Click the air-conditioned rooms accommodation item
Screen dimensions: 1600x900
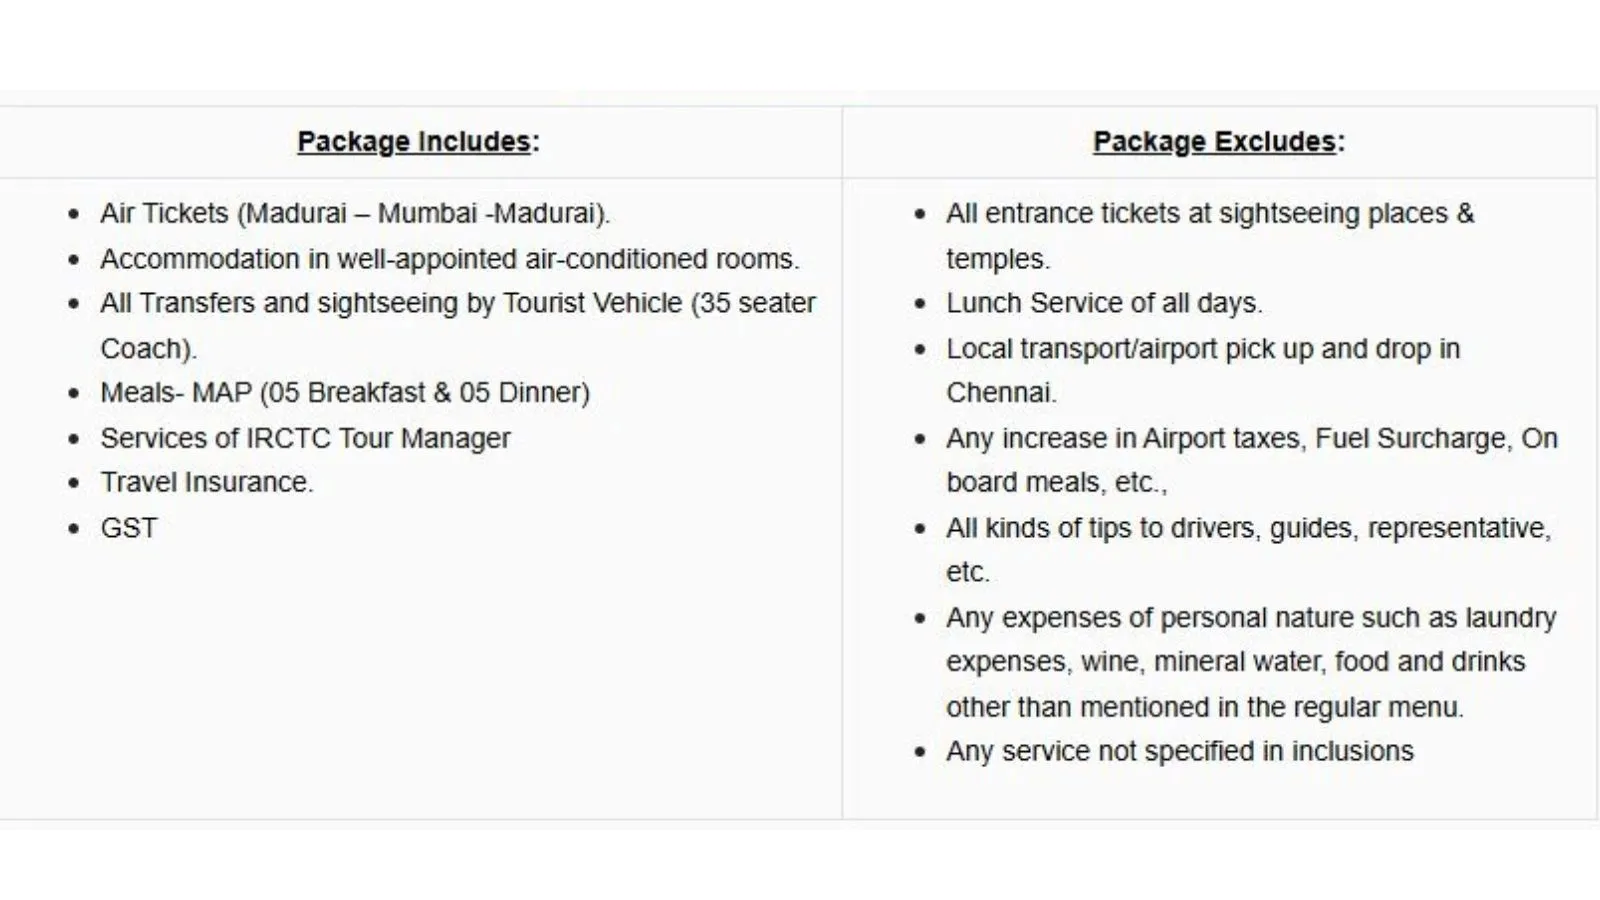pos(449,259)
